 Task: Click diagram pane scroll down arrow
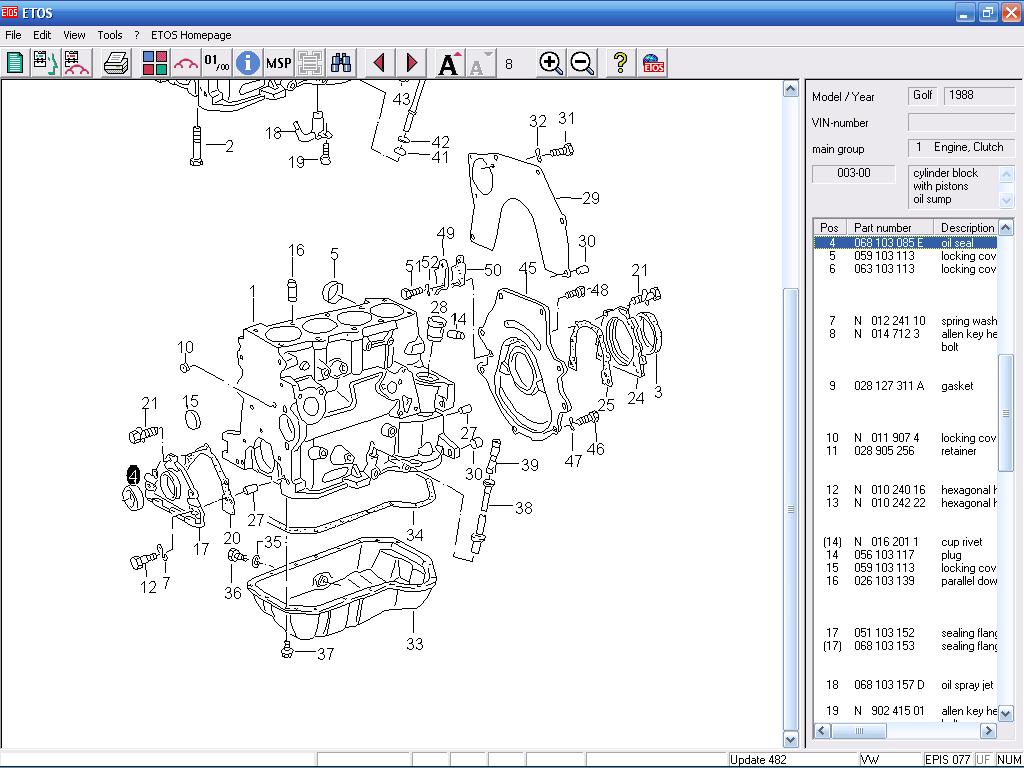pyautogui.click(x=791, y=740)
